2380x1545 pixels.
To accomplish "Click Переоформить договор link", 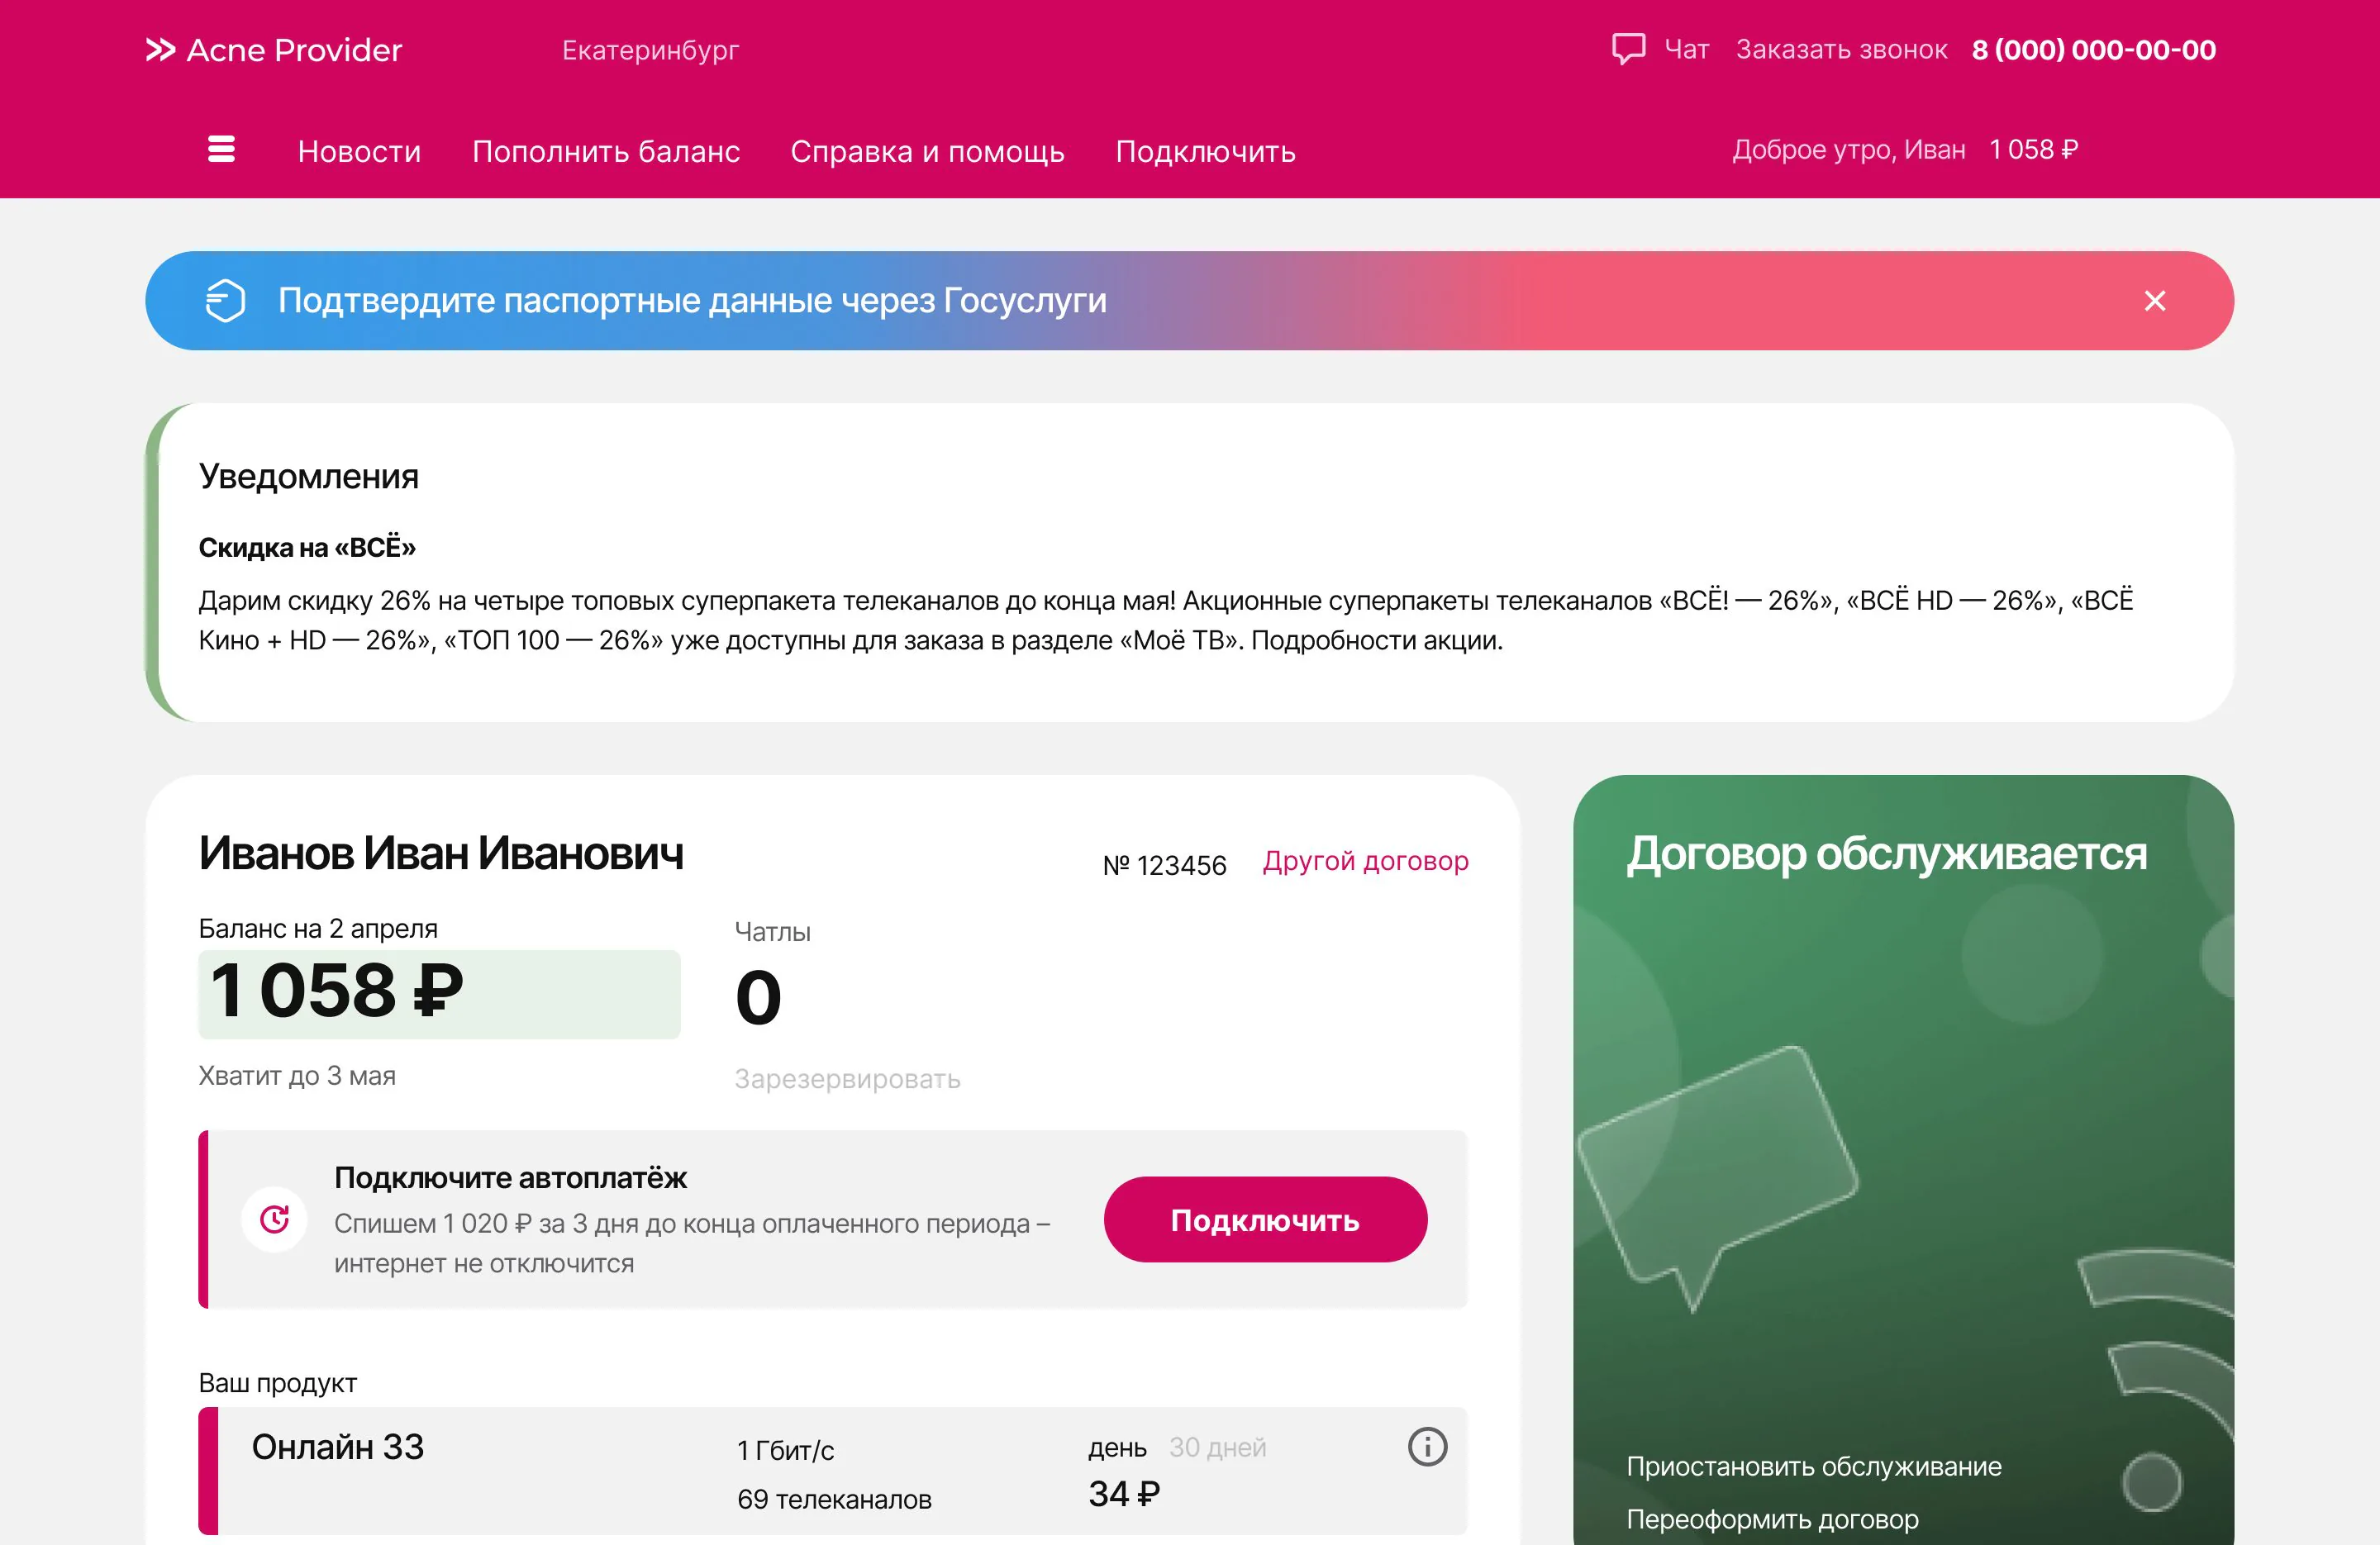I will pyautogui.click(x=1772, y=1519).
